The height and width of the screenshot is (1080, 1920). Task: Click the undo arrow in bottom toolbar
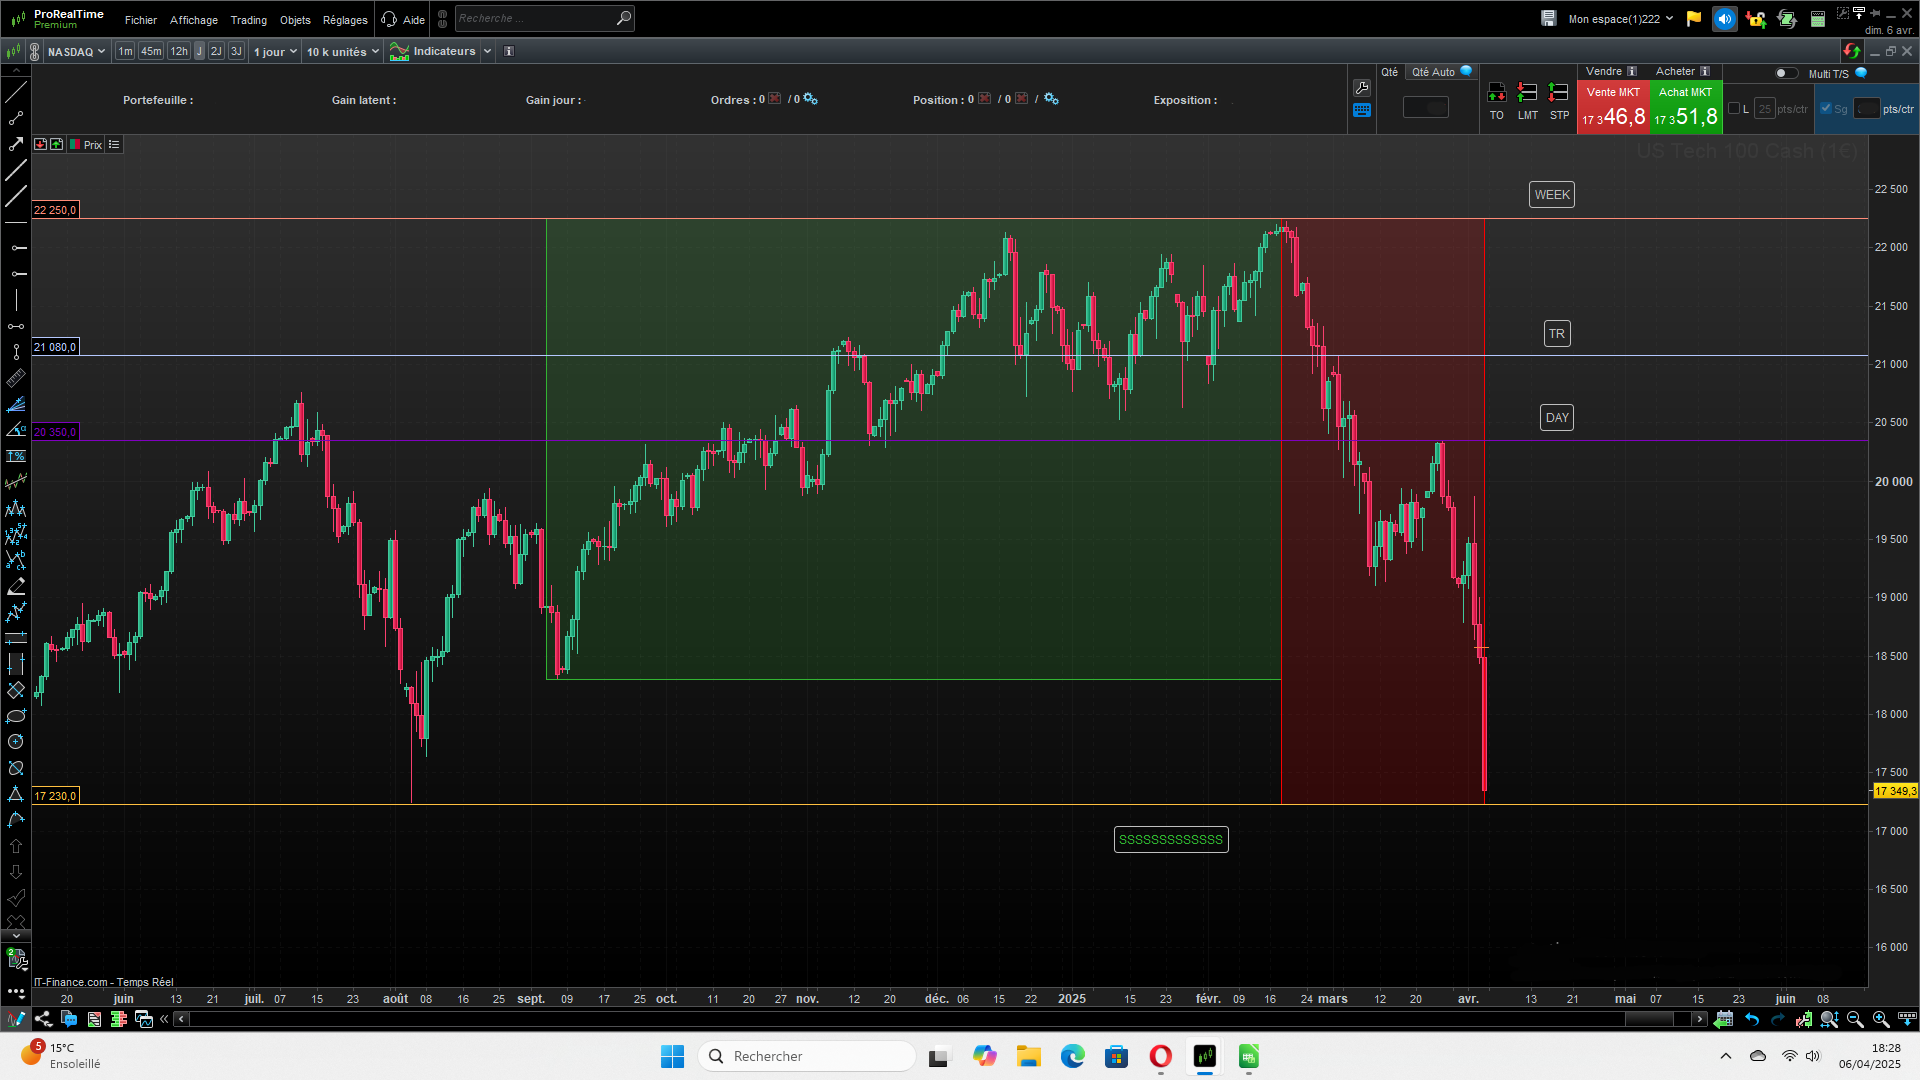[x=1752, y=1019]
